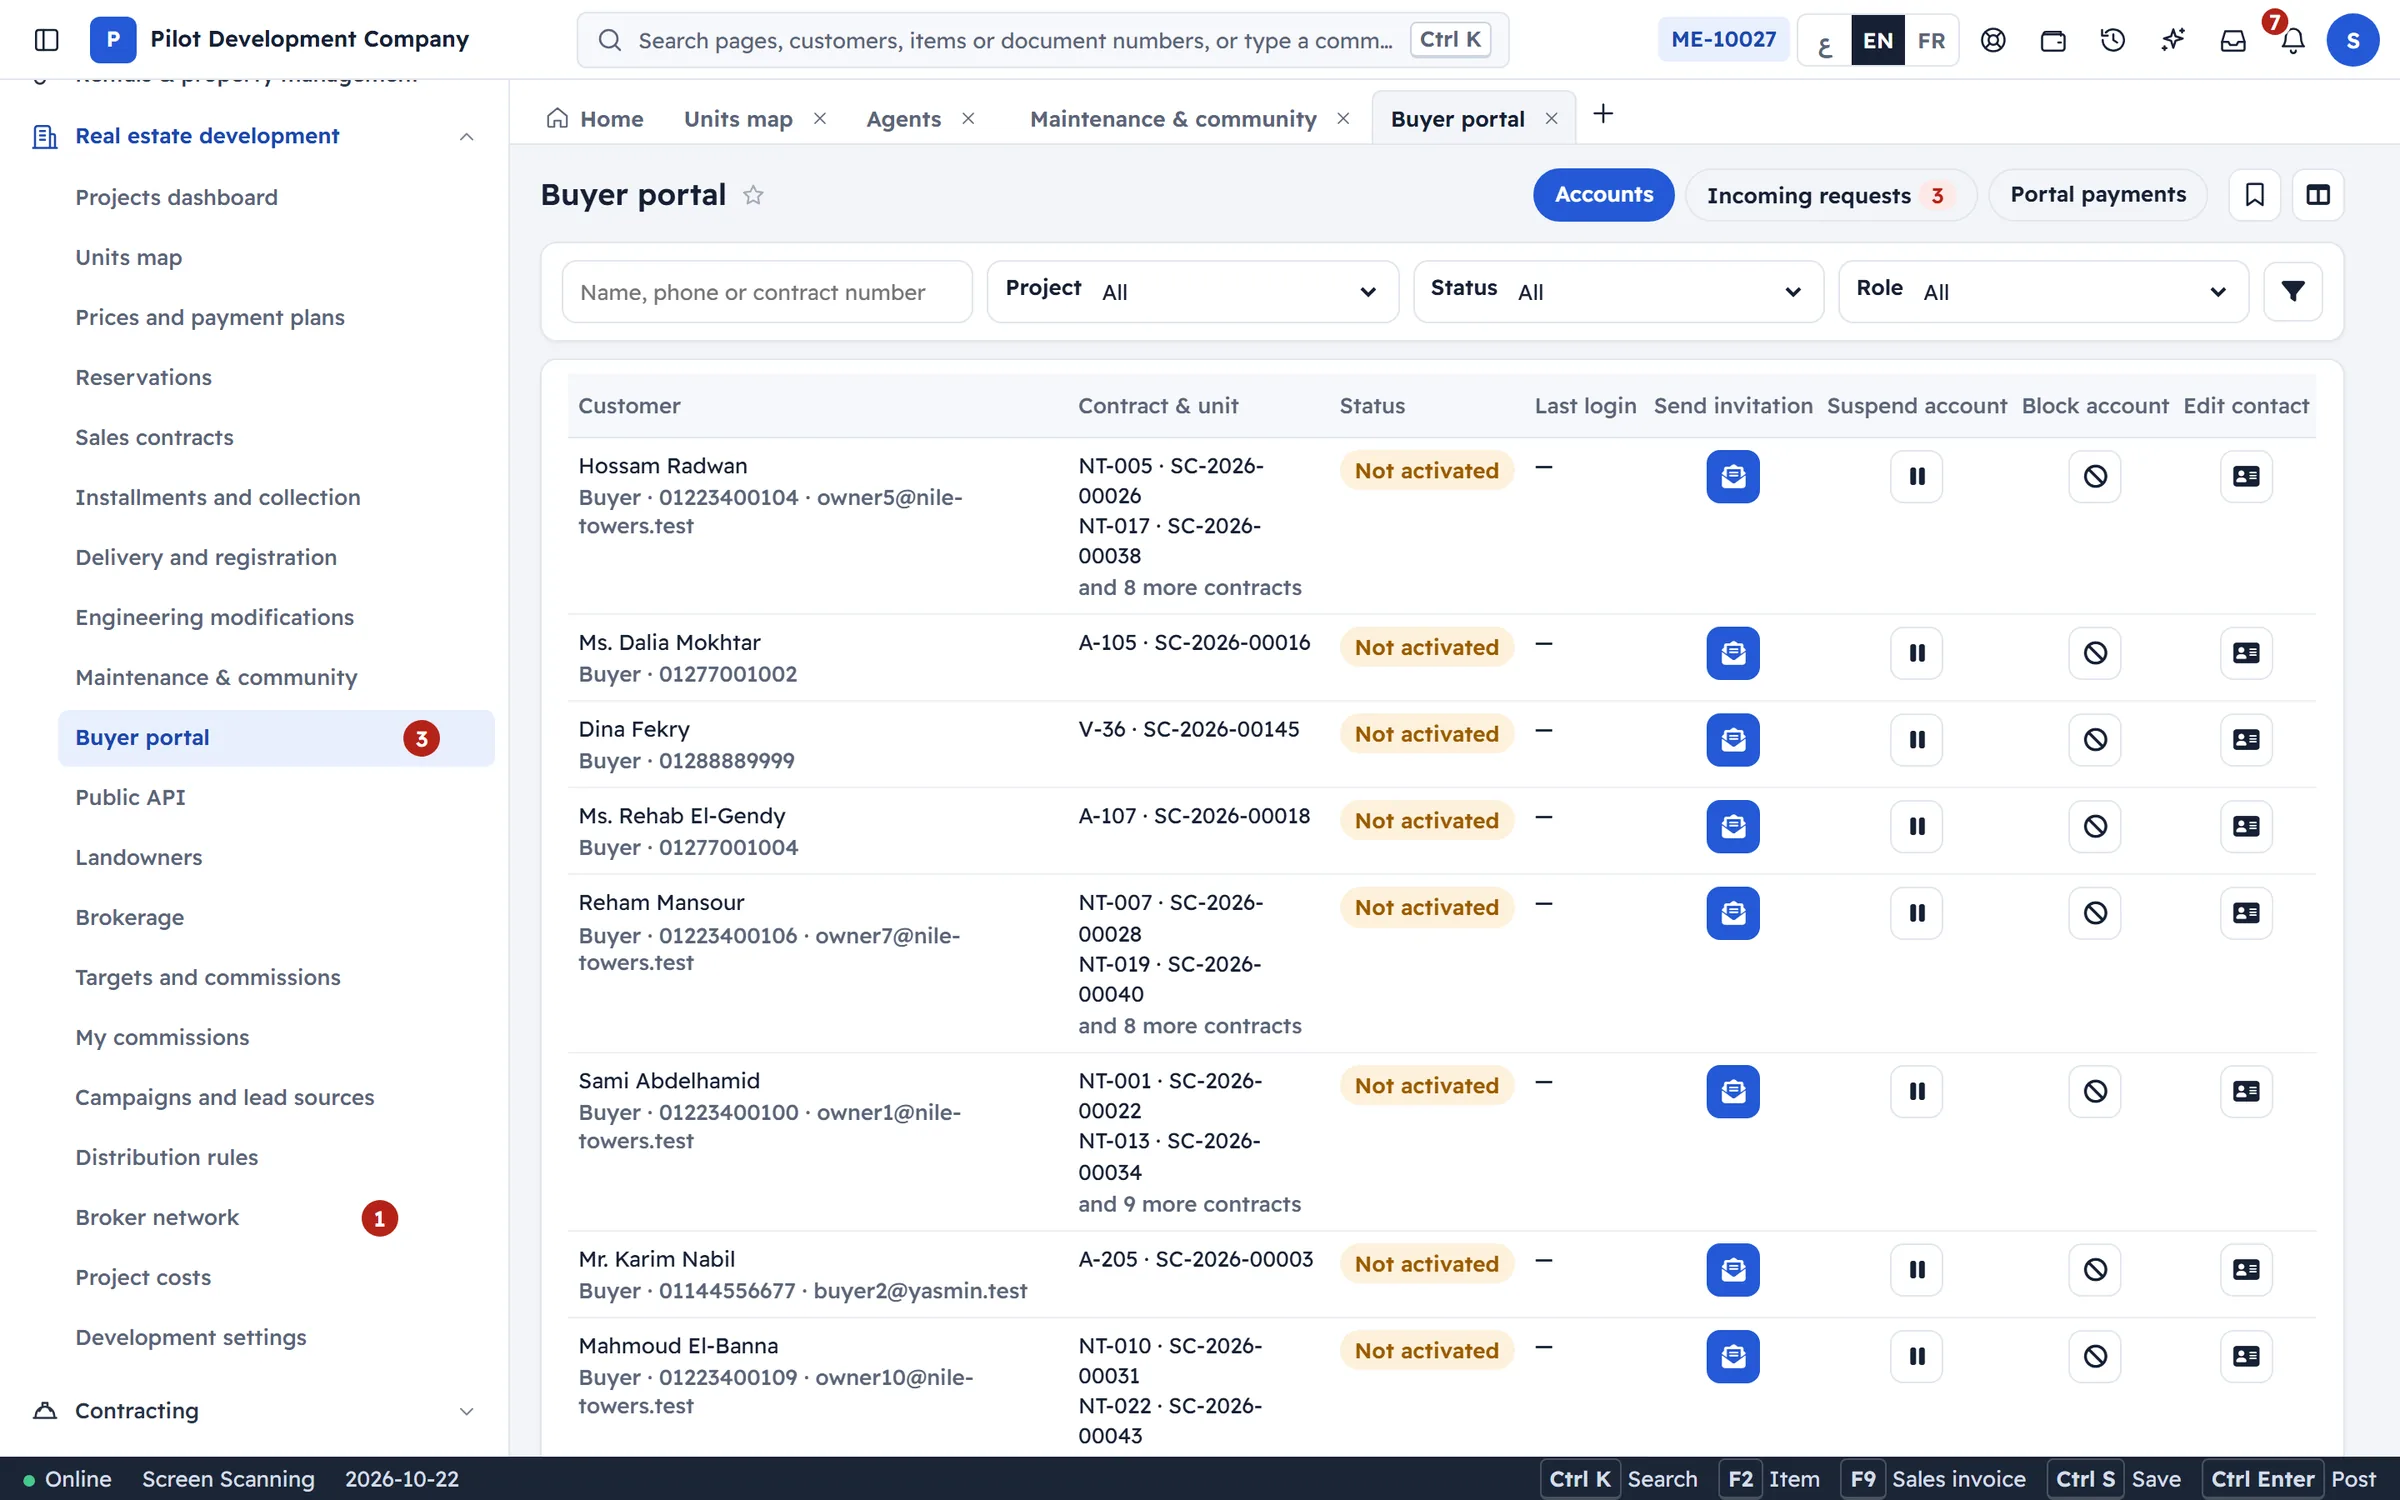Add a new tab with plus
2400x1500 pixels.
[x=1603, y=114]
